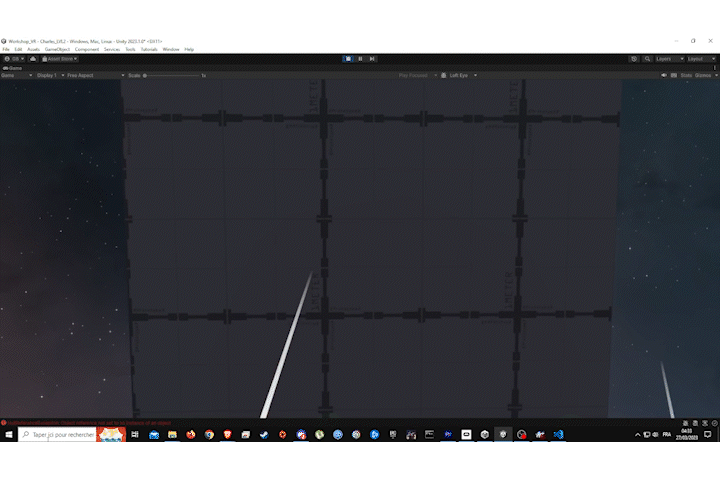
Task: Click the Windows taskbar search box
Action: [60, 435]
